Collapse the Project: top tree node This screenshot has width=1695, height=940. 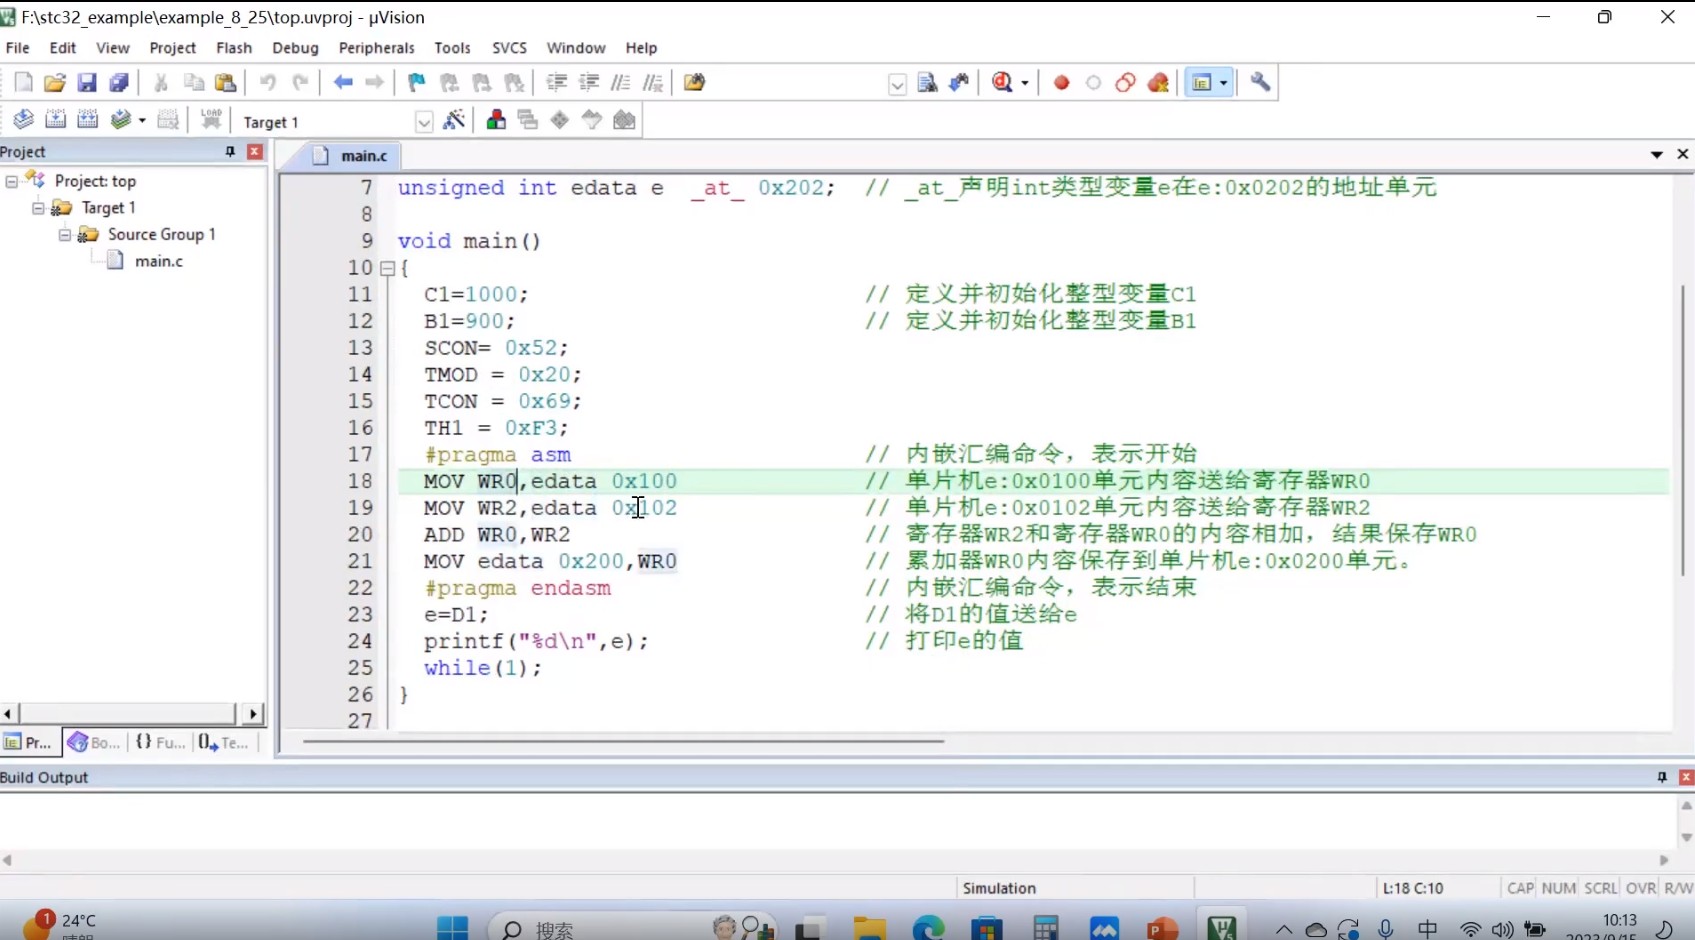(x=12, y=181)
